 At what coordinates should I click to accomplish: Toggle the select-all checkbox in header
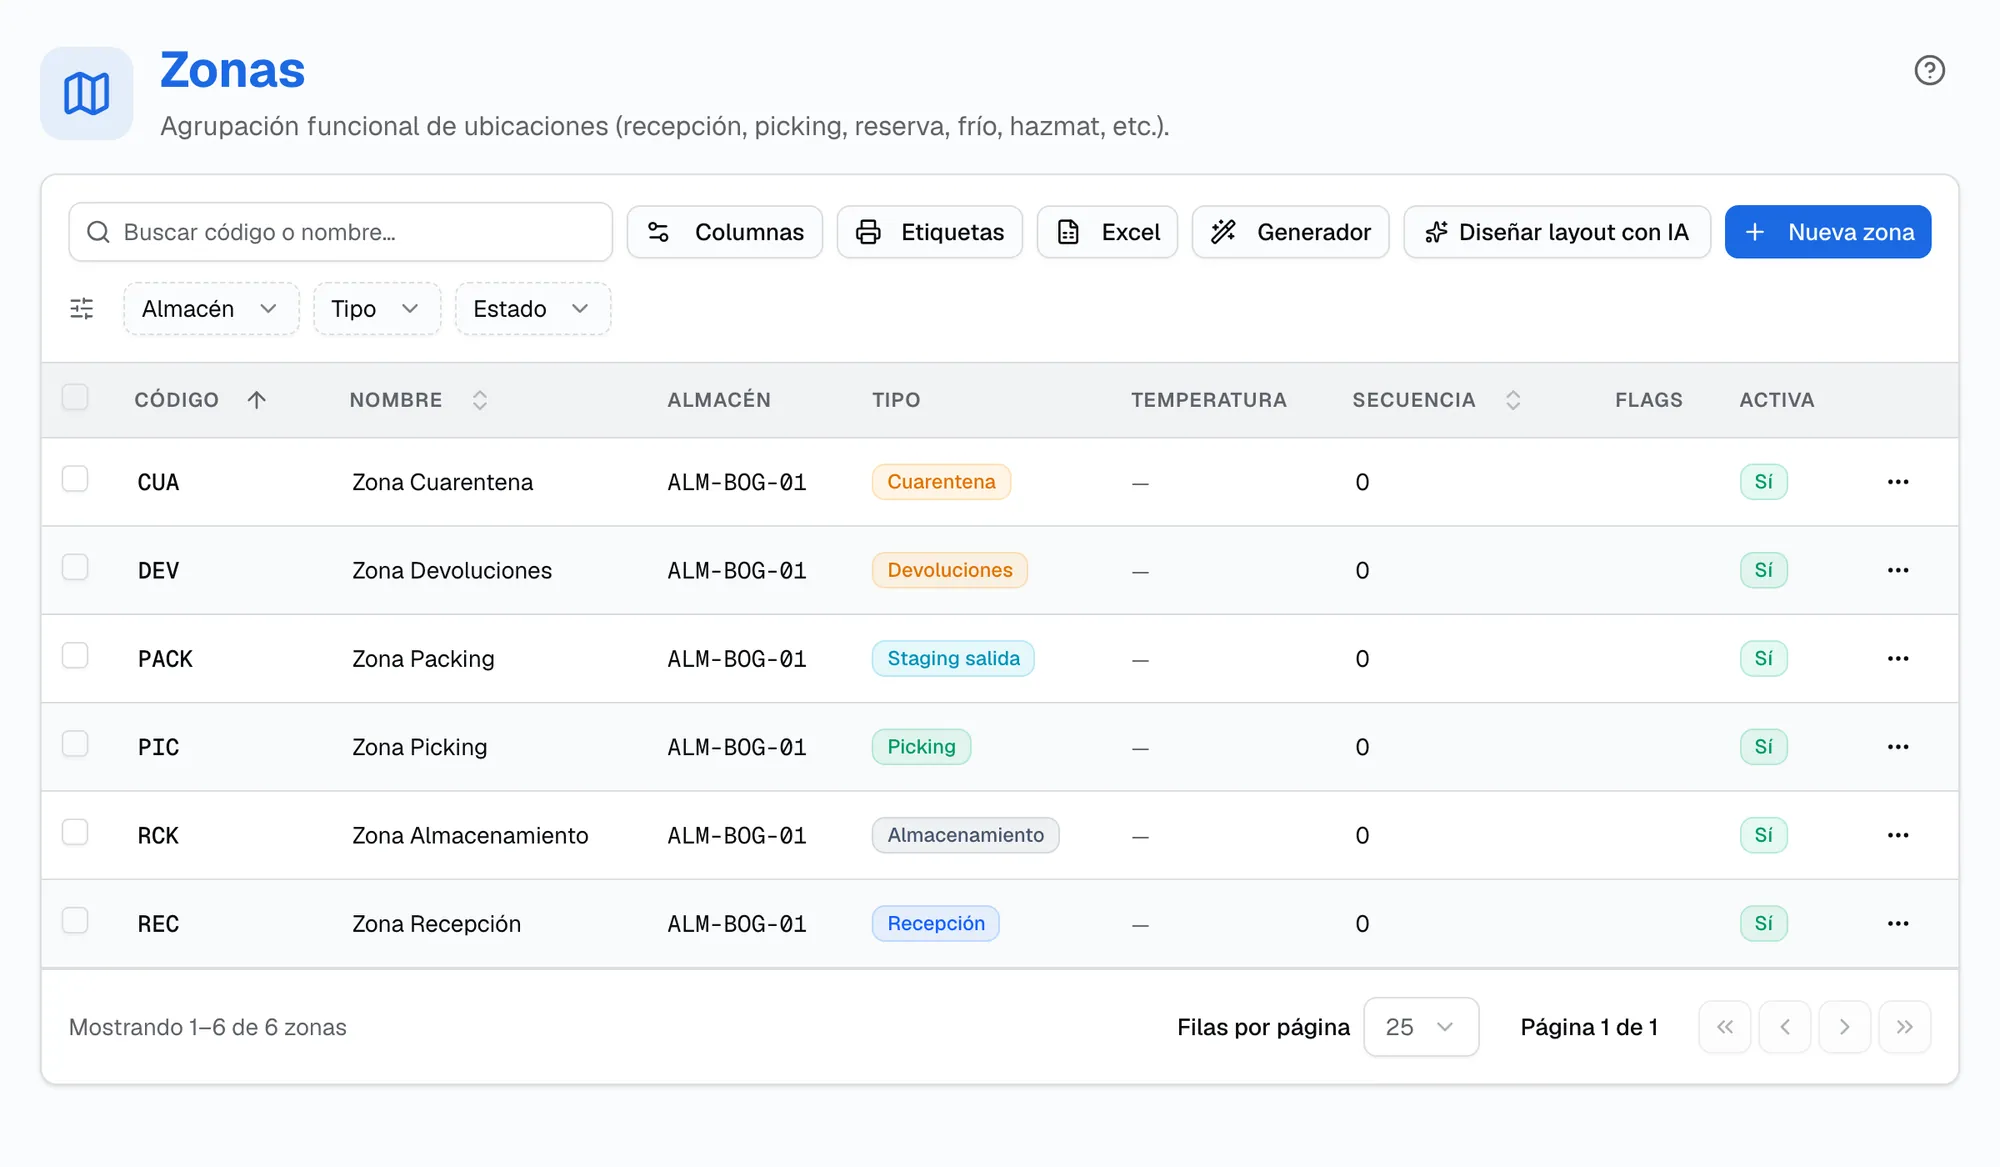(75, 397)
